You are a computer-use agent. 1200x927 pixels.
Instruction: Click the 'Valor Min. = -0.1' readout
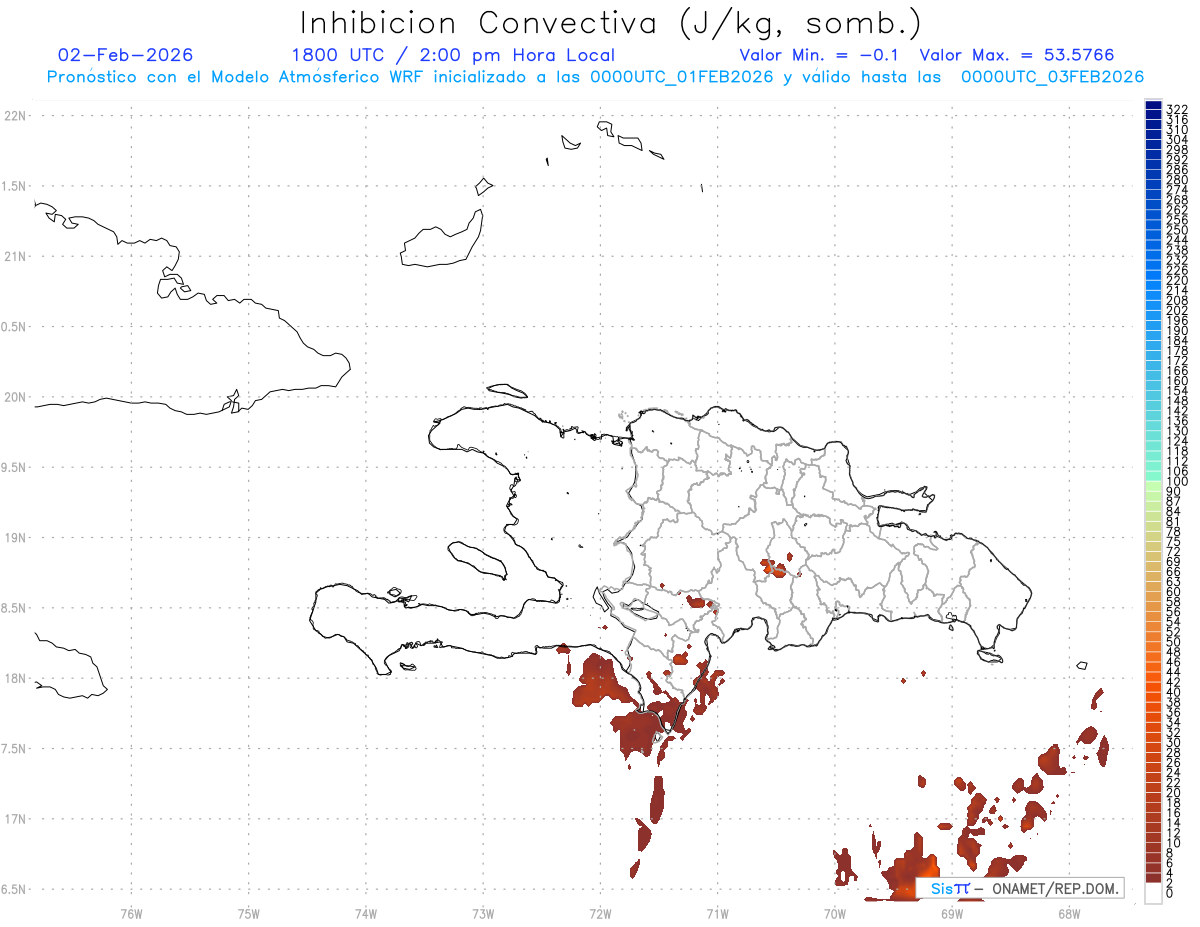pos(819,55)
